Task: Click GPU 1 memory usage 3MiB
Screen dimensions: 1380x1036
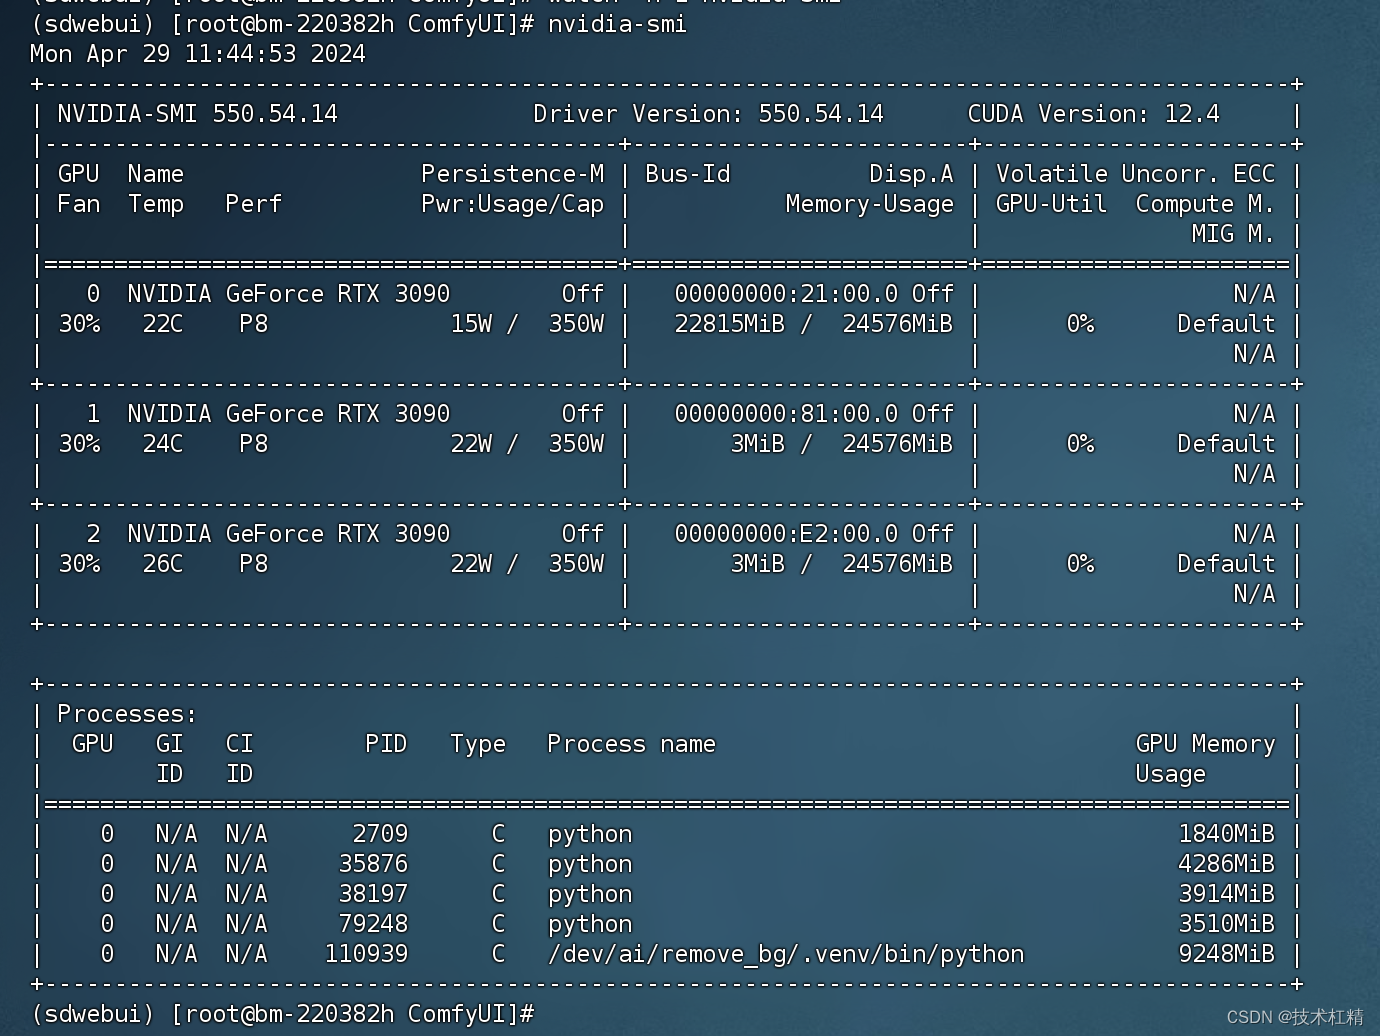Action: pyautogui.click(x=757, y=443)
